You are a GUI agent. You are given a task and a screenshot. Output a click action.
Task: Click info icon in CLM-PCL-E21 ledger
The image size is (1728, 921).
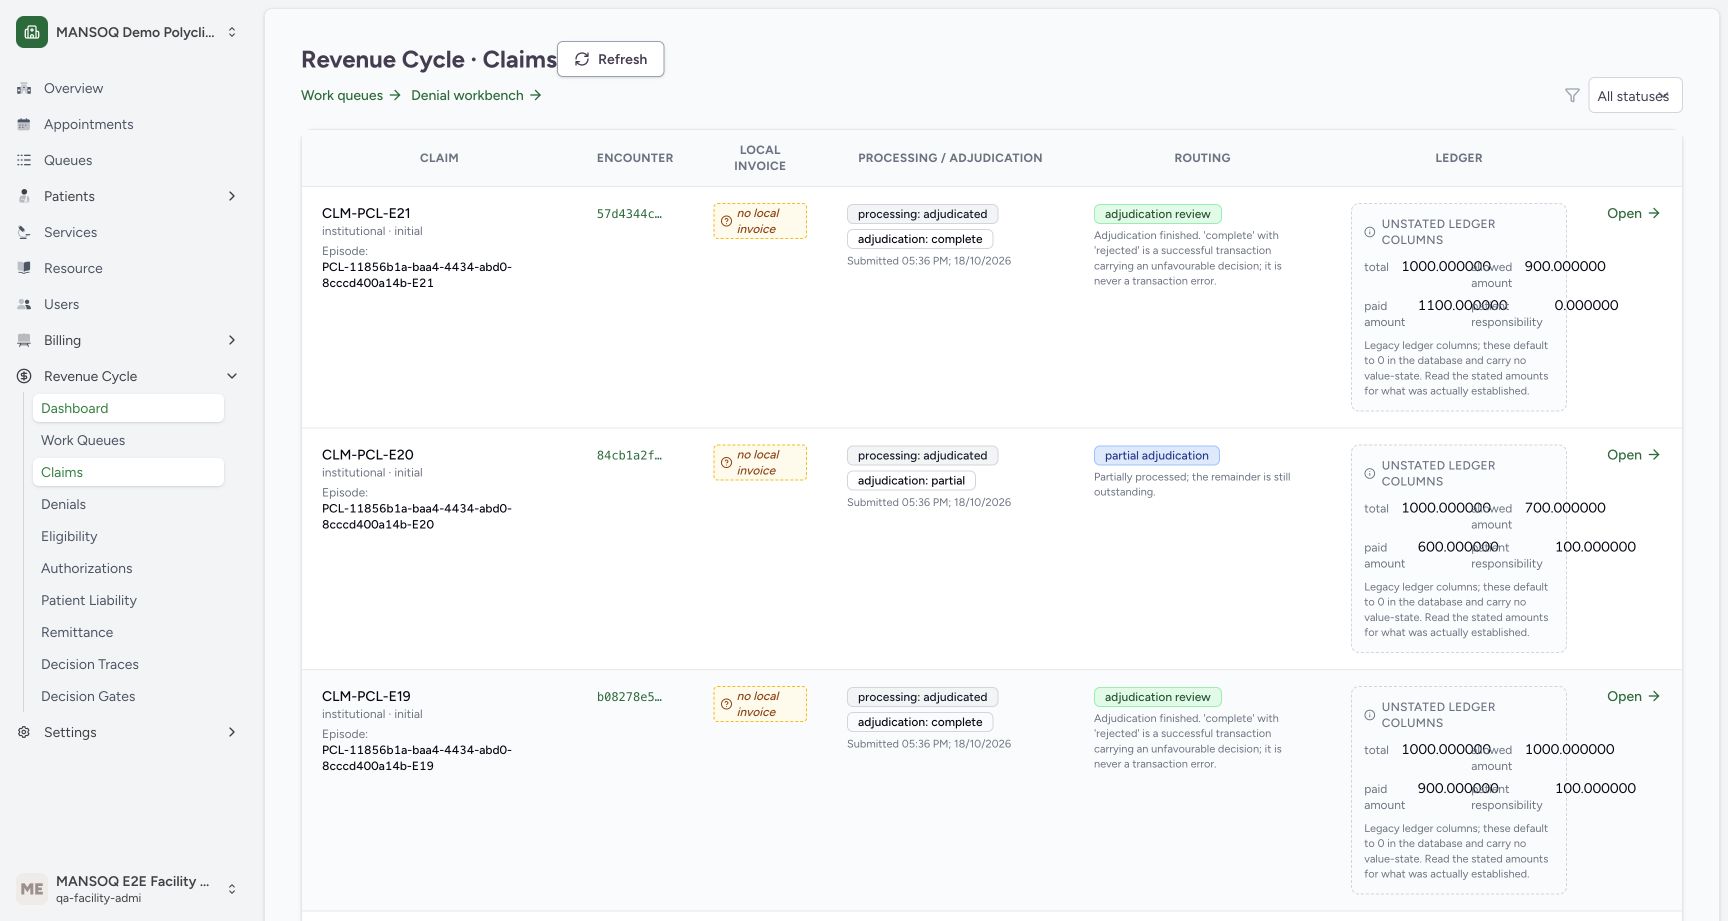click(1370, 232)
